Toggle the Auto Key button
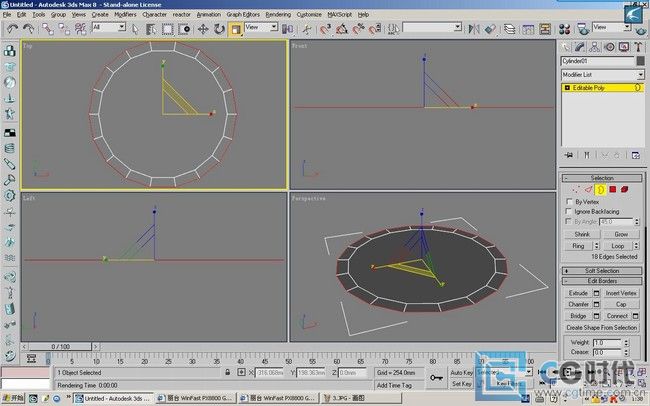Image resolution: width=650 pixels, height=406 pixels. (461, 372)
